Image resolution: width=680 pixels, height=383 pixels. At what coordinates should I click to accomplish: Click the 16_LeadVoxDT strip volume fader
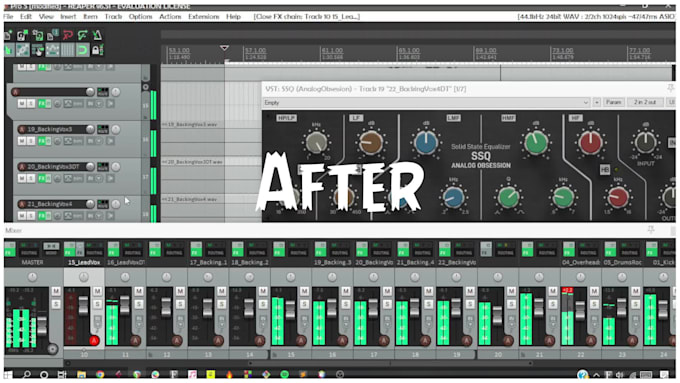[x=124, y=305]
